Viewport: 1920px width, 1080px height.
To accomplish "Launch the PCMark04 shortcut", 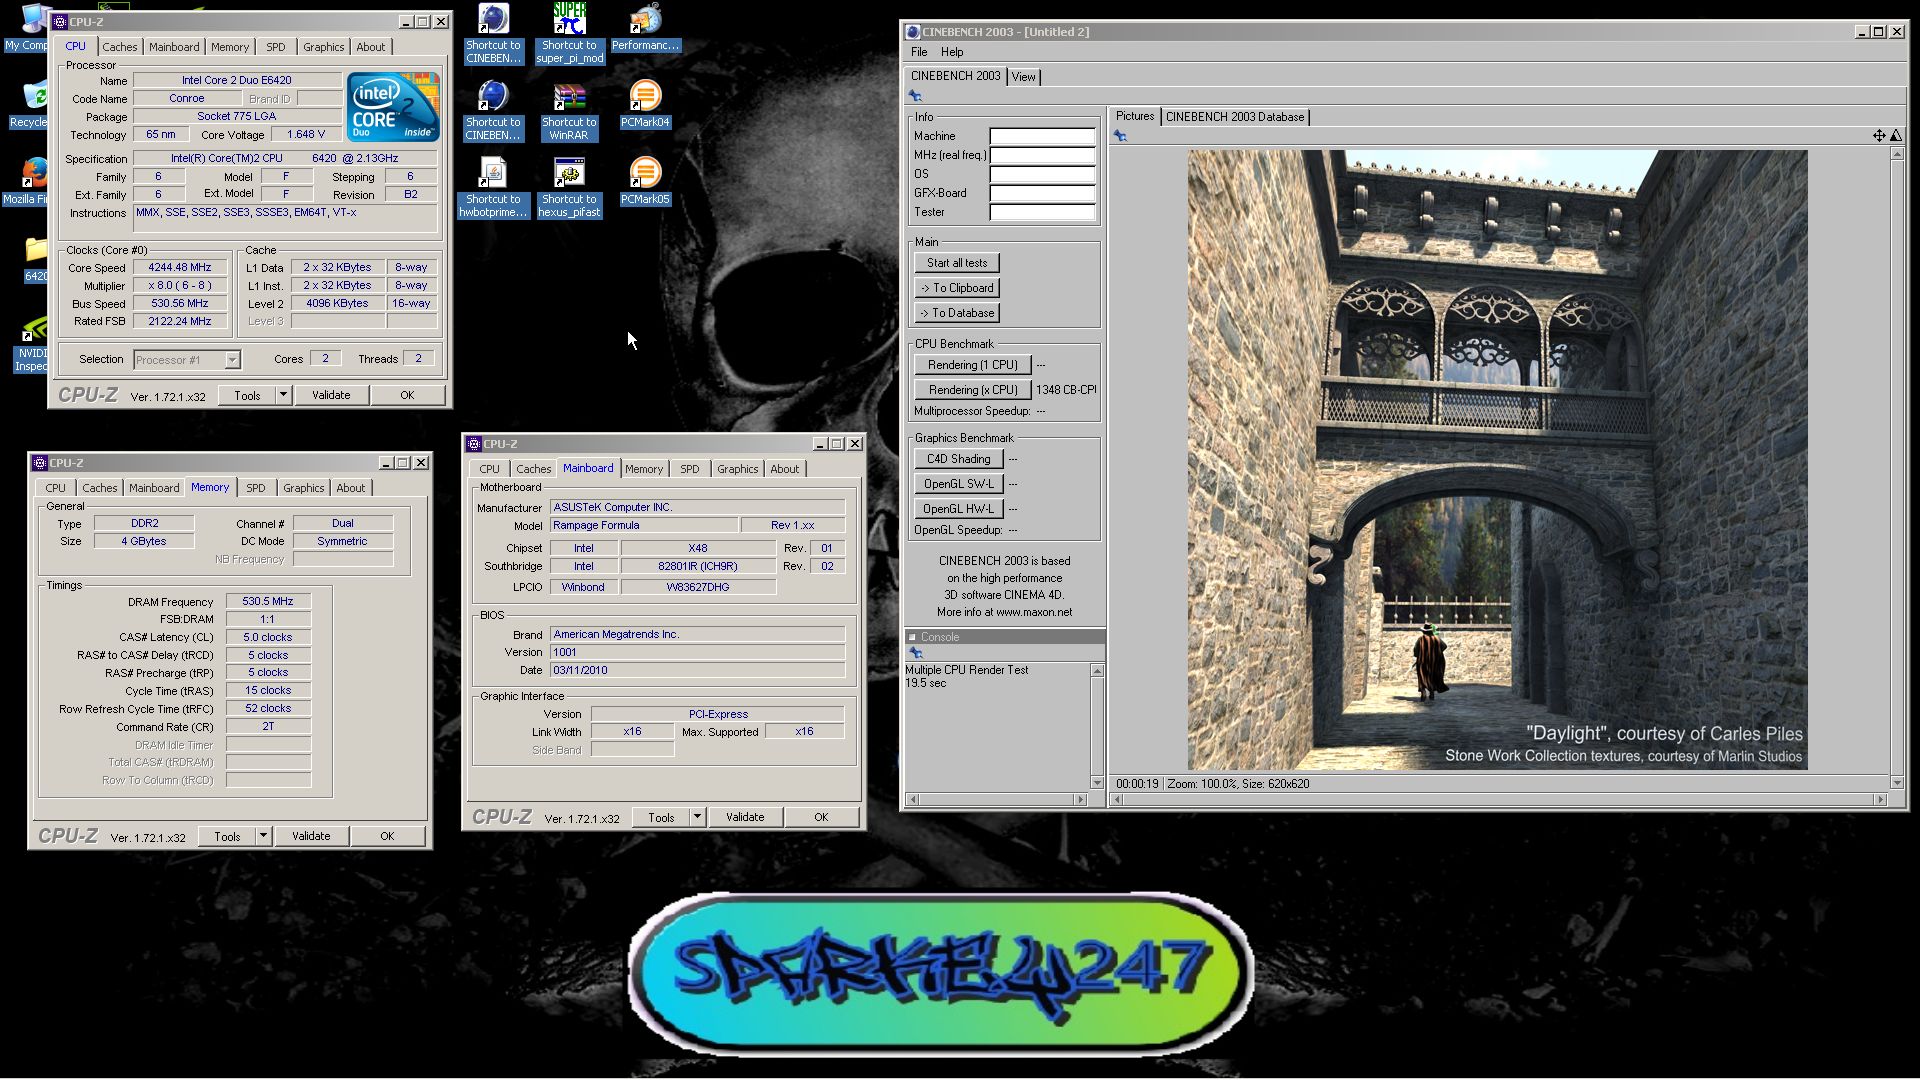I will click(x=645, y=105).
